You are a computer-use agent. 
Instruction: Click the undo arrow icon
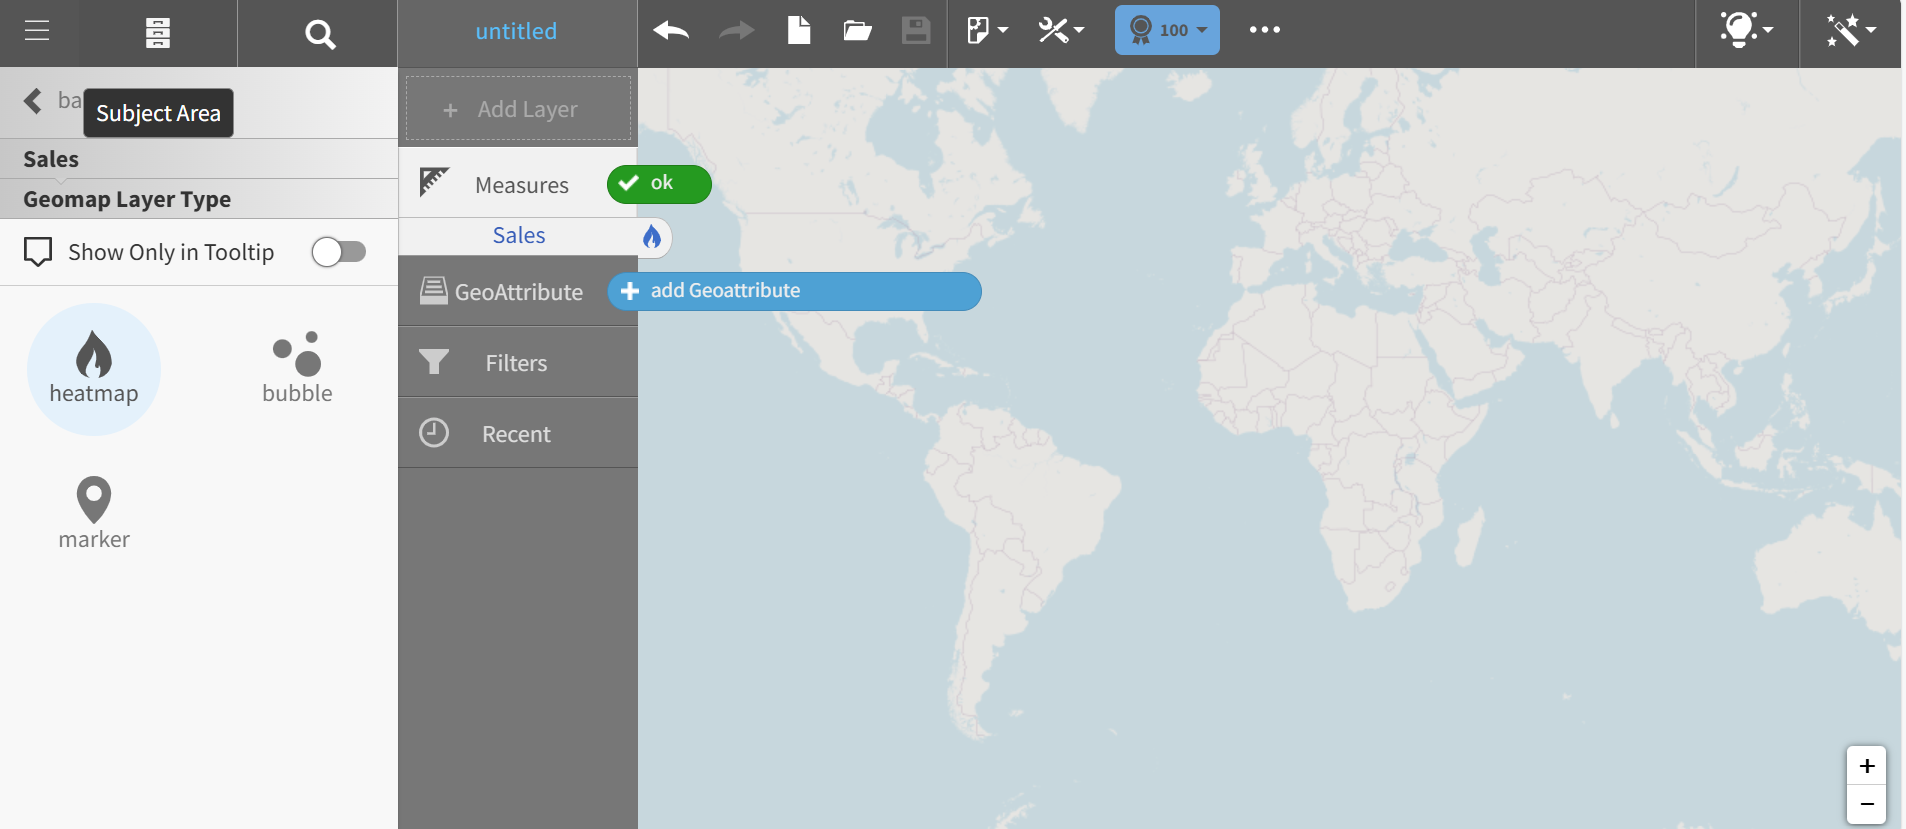tap(671, 31)
